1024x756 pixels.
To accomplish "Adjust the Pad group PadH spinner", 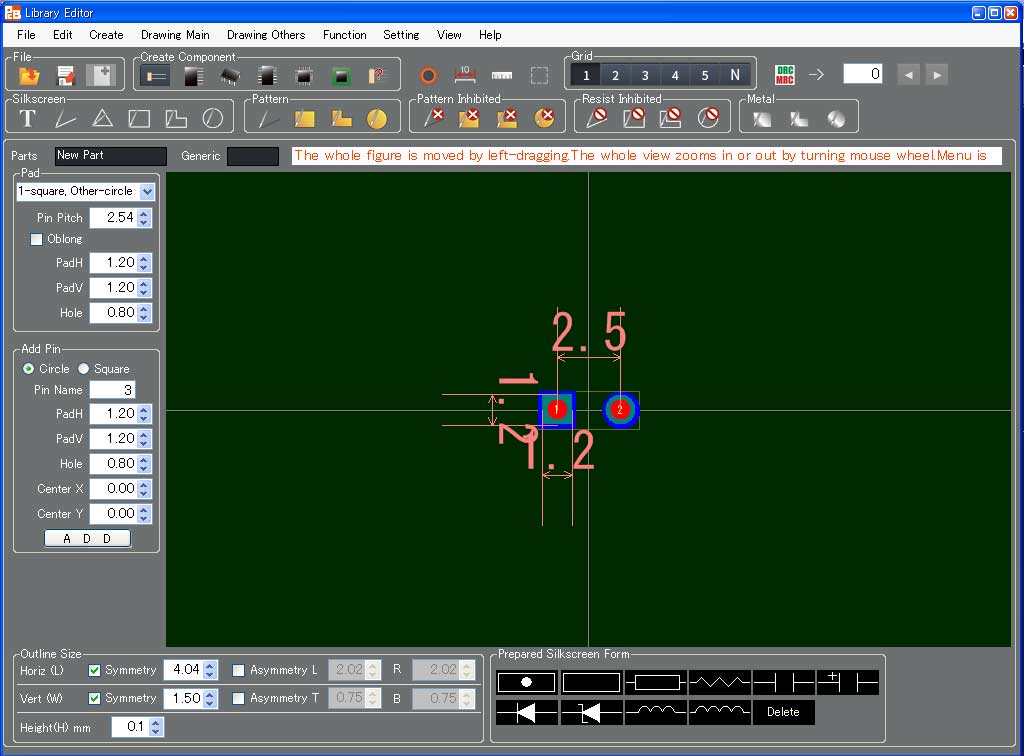I will point(144,263).
